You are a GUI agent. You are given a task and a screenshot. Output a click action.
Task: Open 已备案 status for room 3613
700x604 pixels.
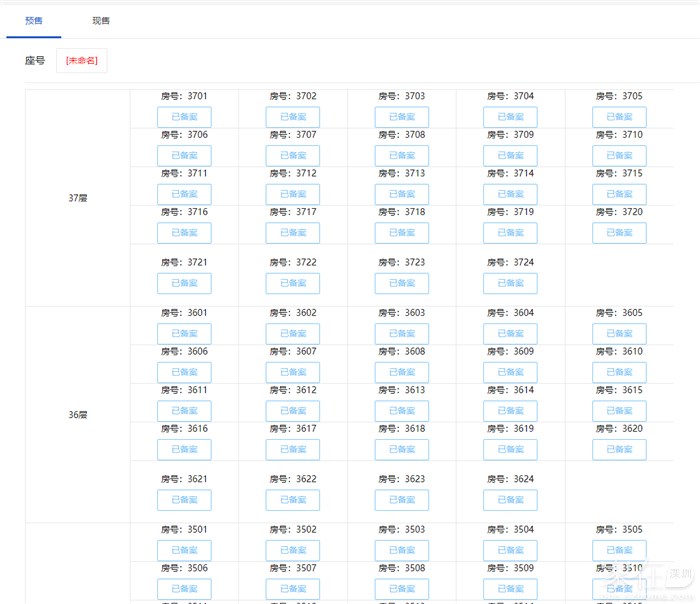point(401,411)
